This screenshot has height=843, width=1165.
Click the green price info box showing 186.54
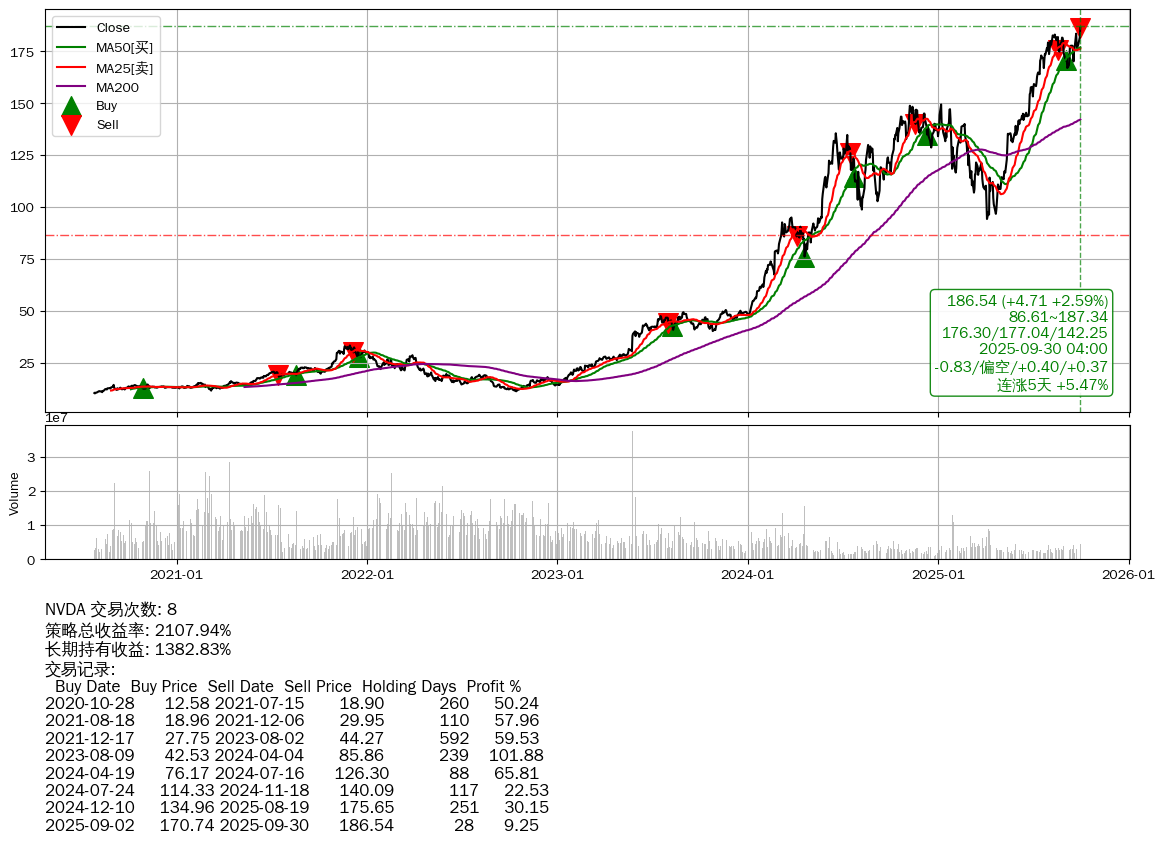1021,342
